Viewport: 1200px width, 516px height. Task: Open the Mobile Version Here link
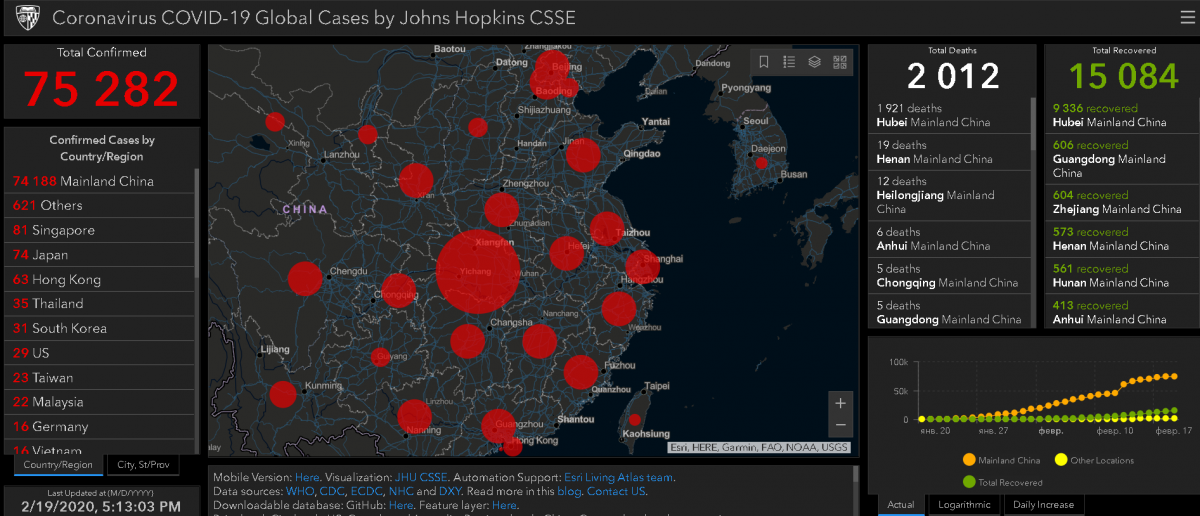coord(307,478)
